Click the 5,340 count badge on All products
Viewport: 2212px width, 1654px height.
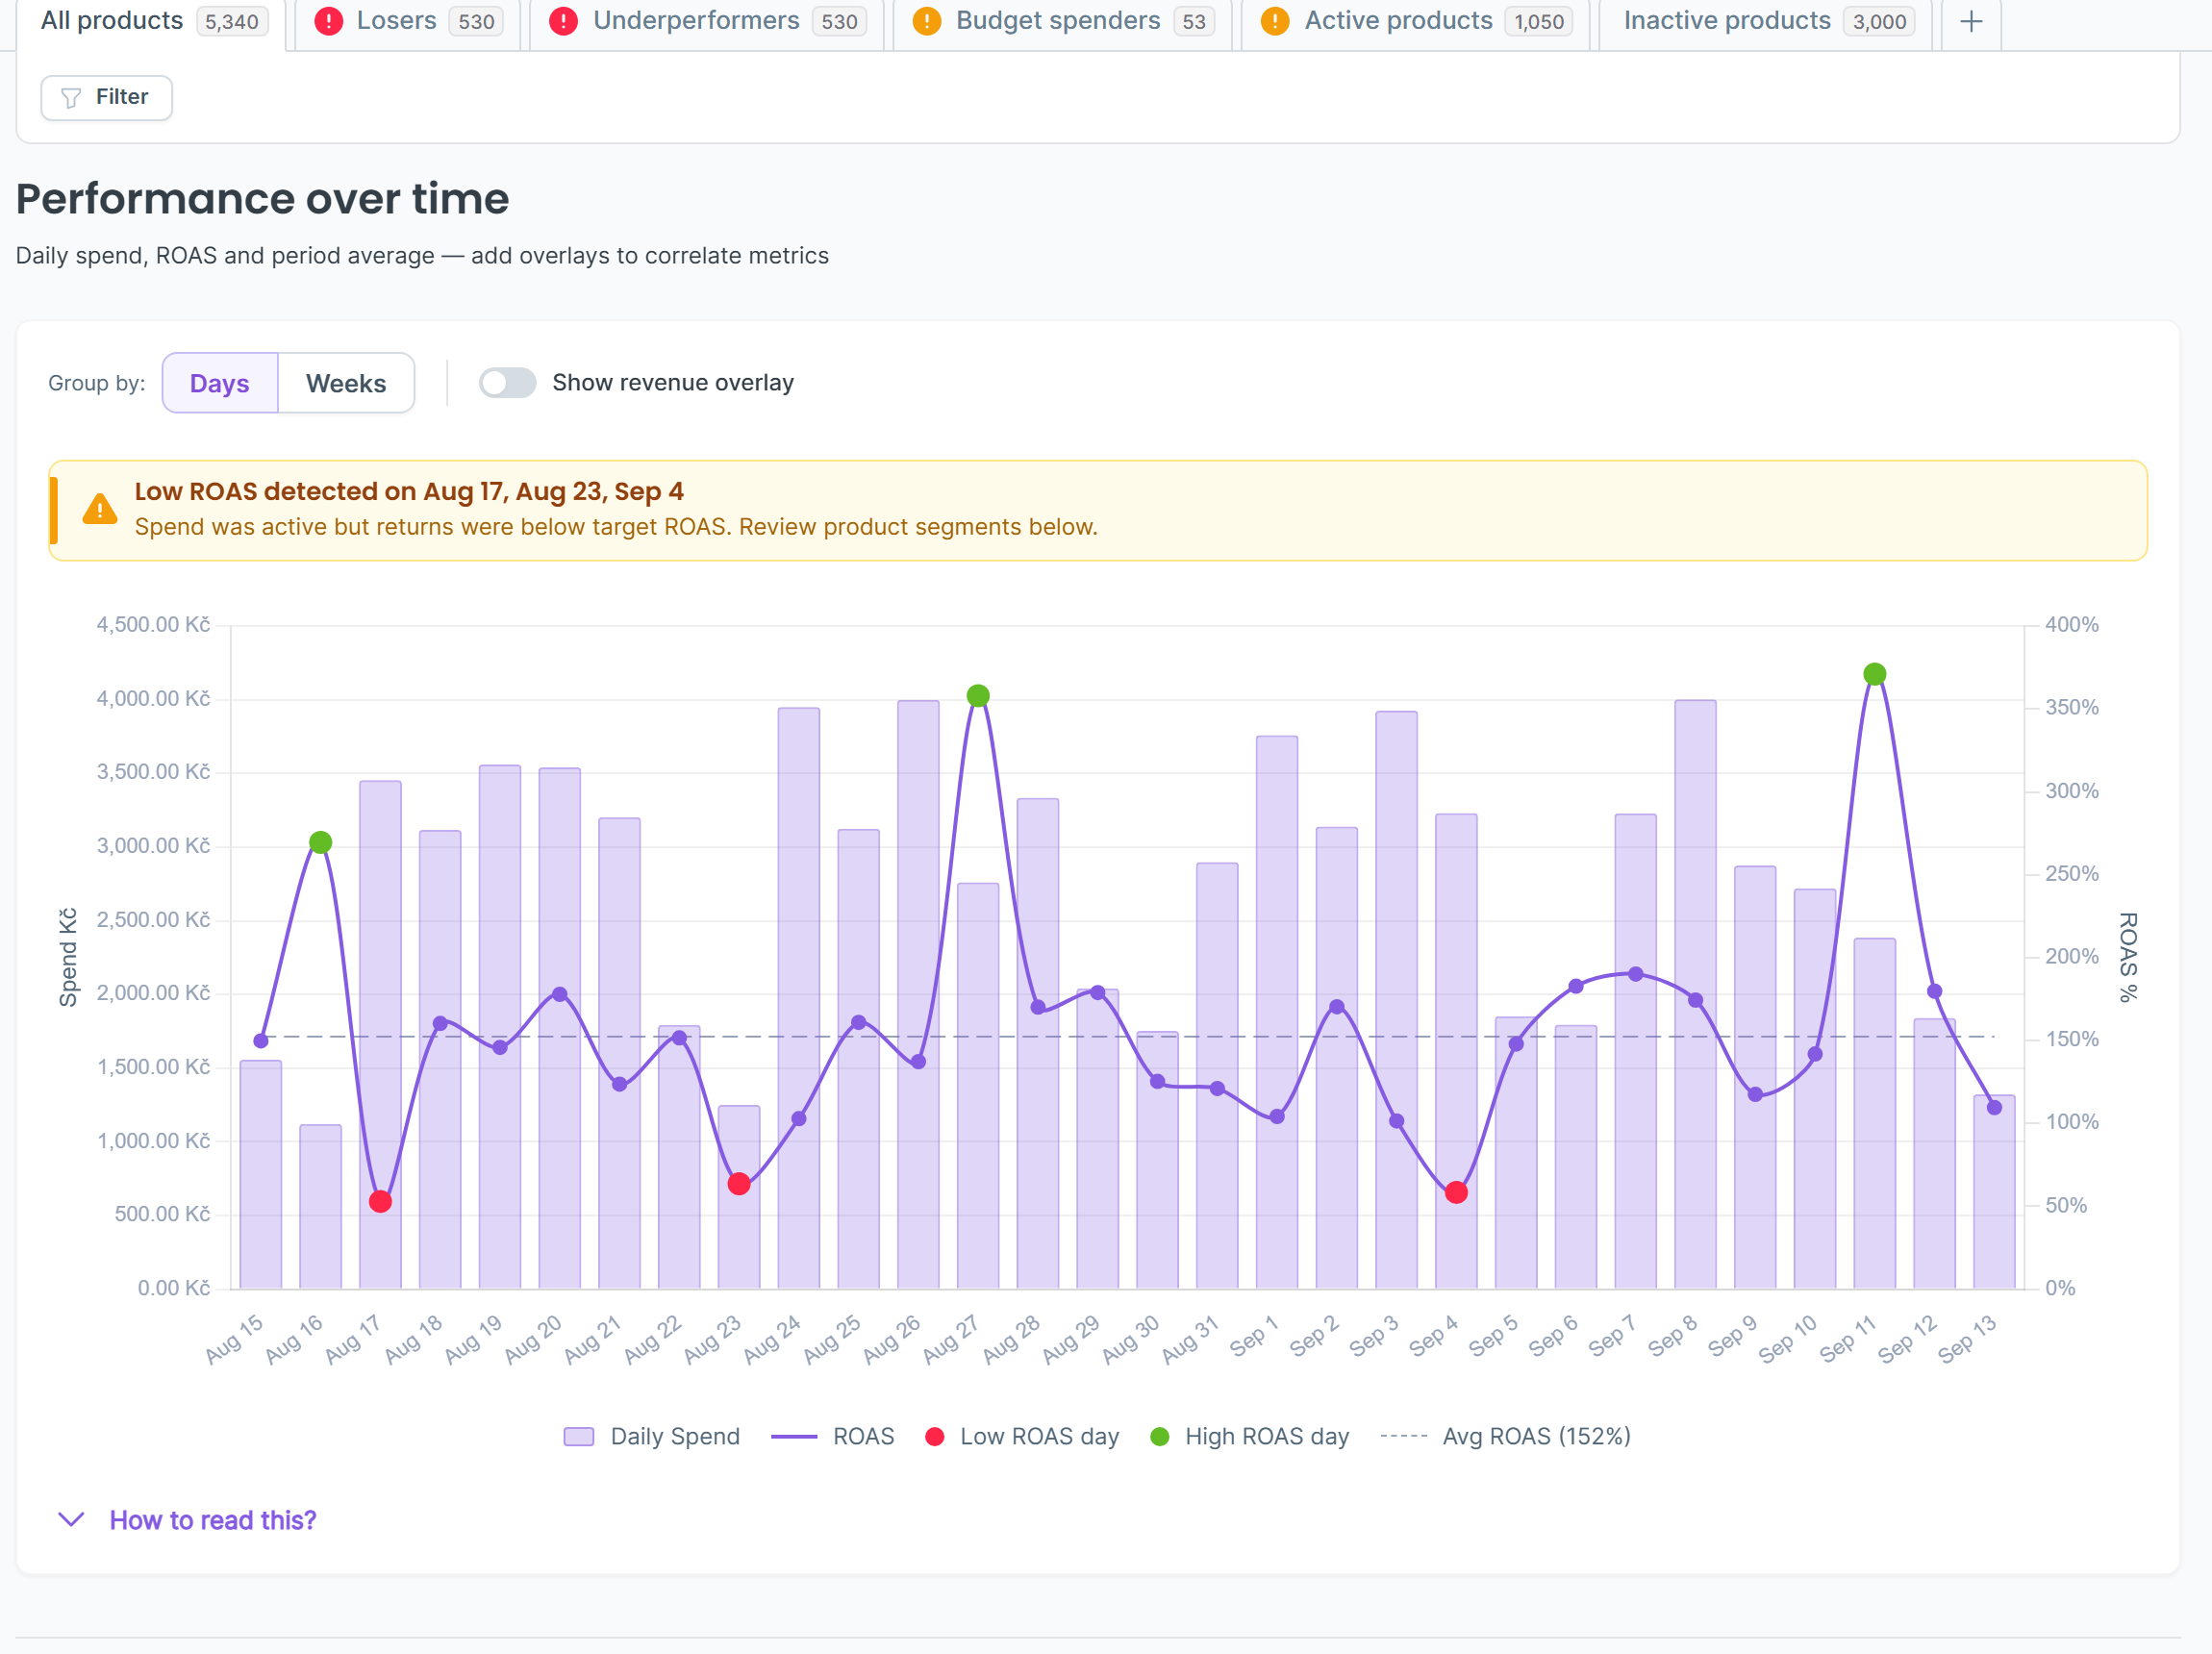coord(232,21)
